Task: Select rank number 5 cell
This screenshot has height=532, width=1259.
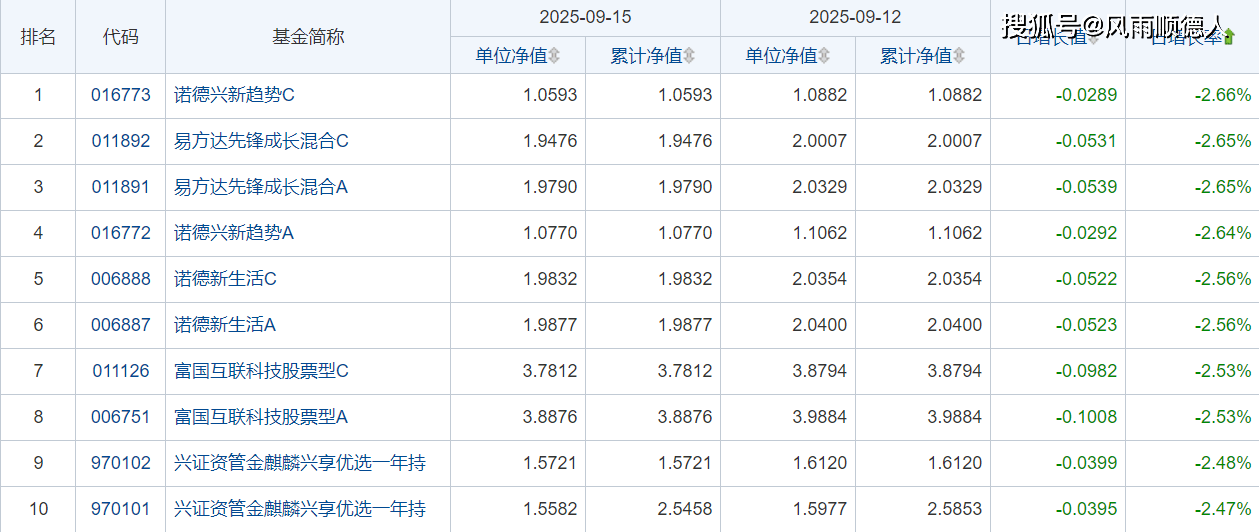Action: click(x=38, y=279)
